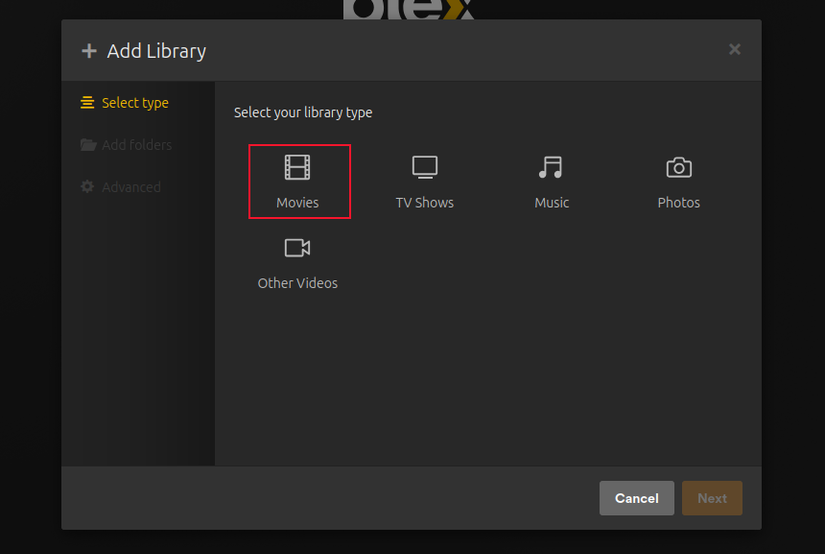Click the gear icon beside Advanced

tap(87, 186)
